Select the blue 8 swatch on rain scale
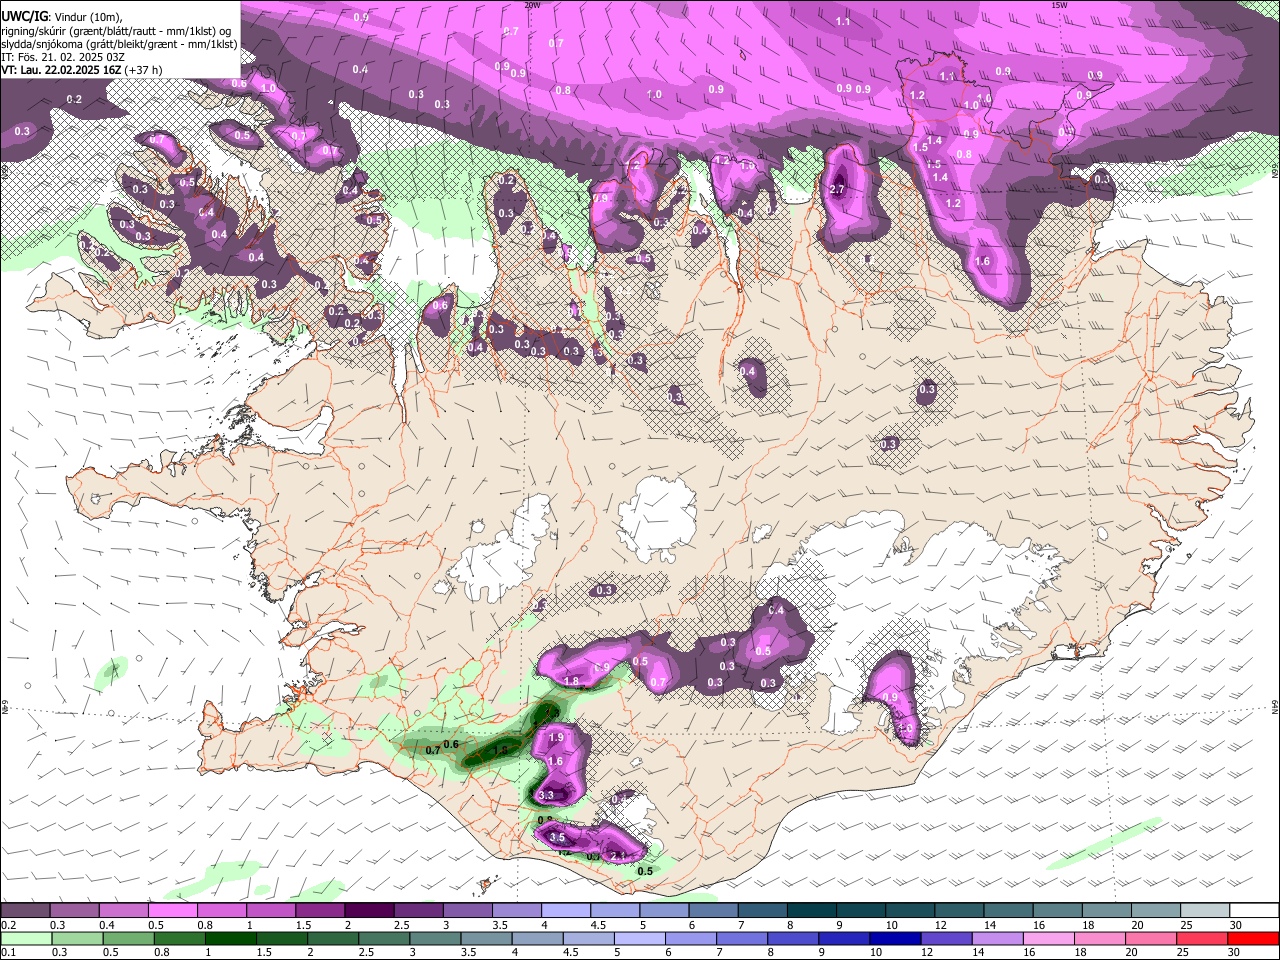1280x960 pixels. [791, 938]
